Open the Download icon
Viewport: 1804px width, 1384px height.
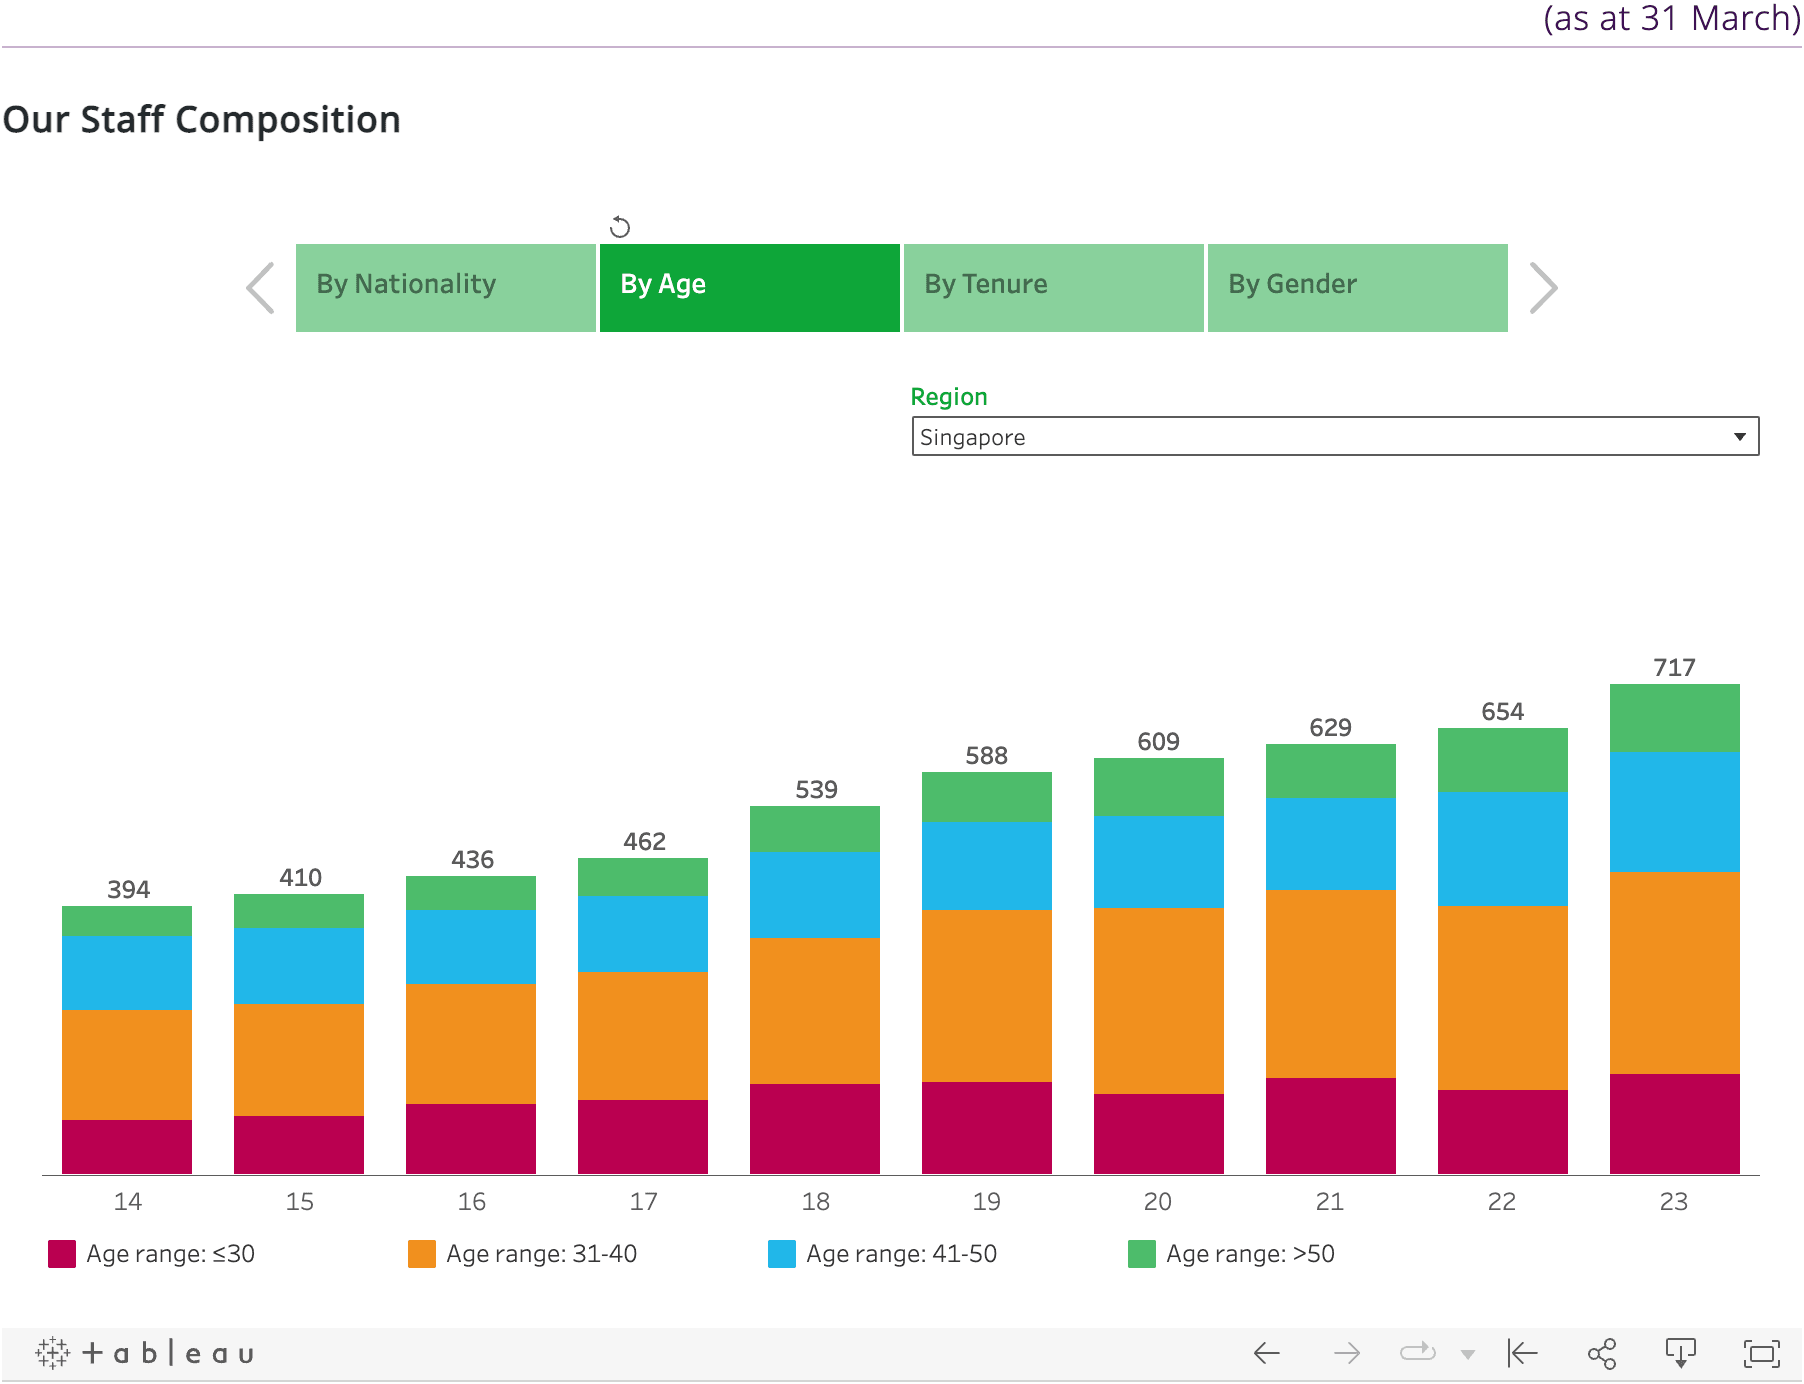click(1681, 1354)
